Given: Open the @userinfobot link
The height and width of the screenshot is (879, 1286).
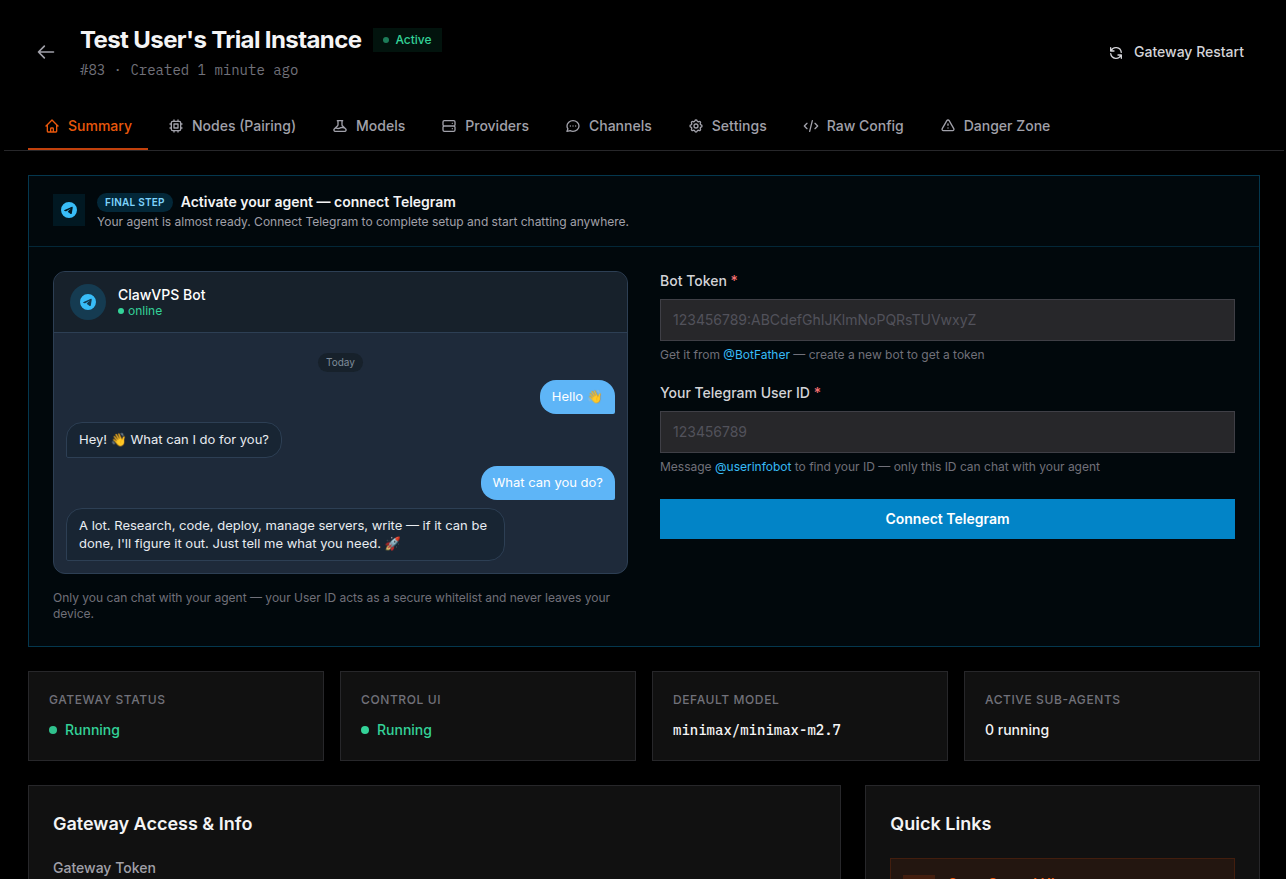Looking at the screenshot, I should [753, 467].
